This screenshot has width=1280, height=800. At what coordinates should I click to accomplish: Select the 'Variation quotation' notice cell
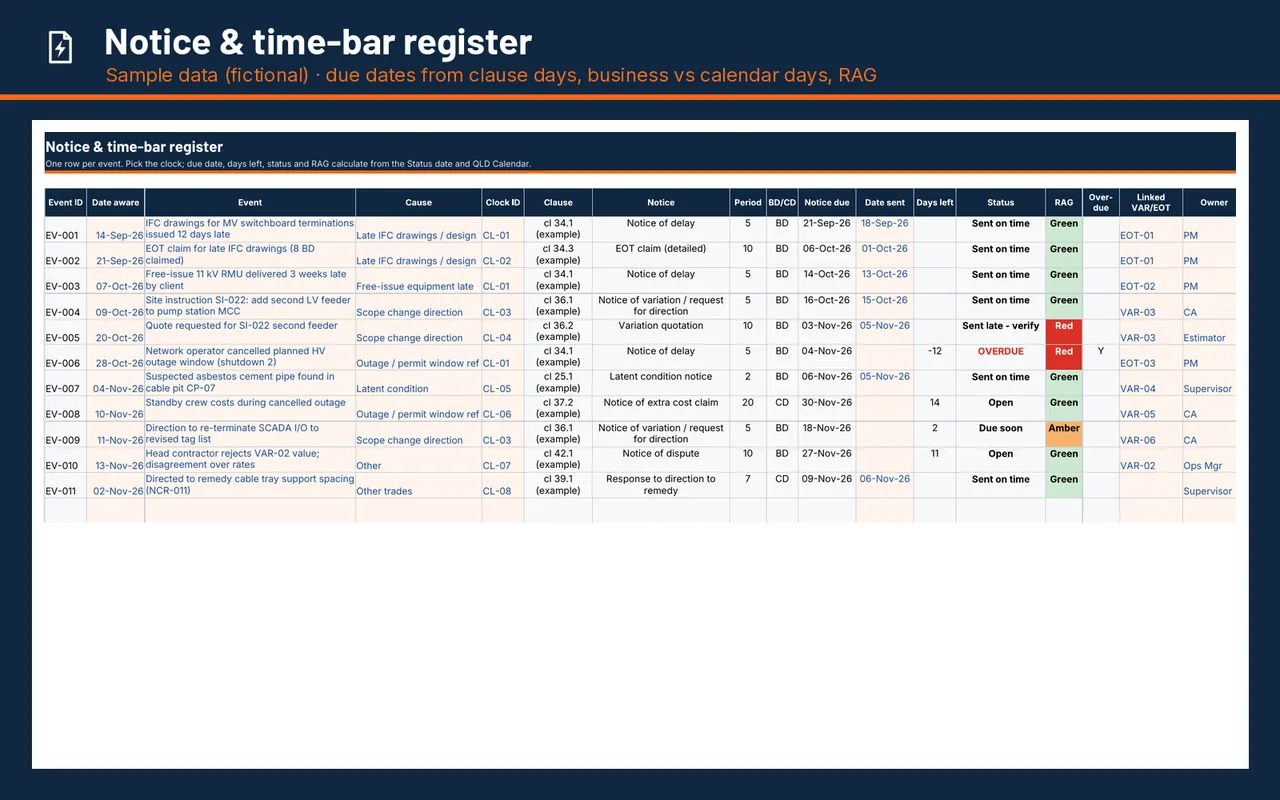click(x=661, y=331)
